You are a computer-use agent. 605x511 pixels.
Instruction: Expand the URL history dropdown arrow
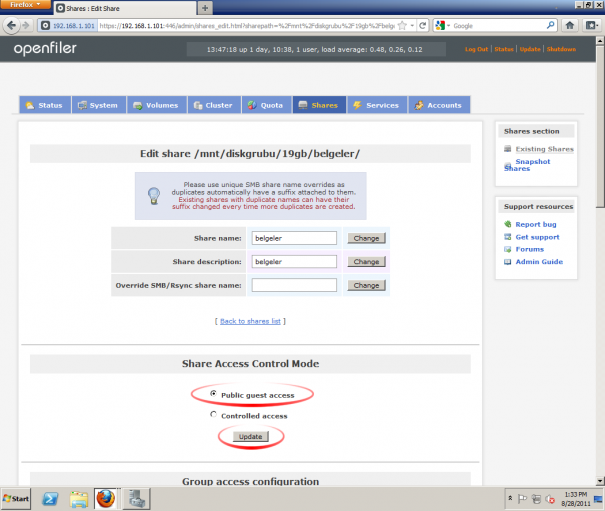pyautogui.click(x=412, y=25)
